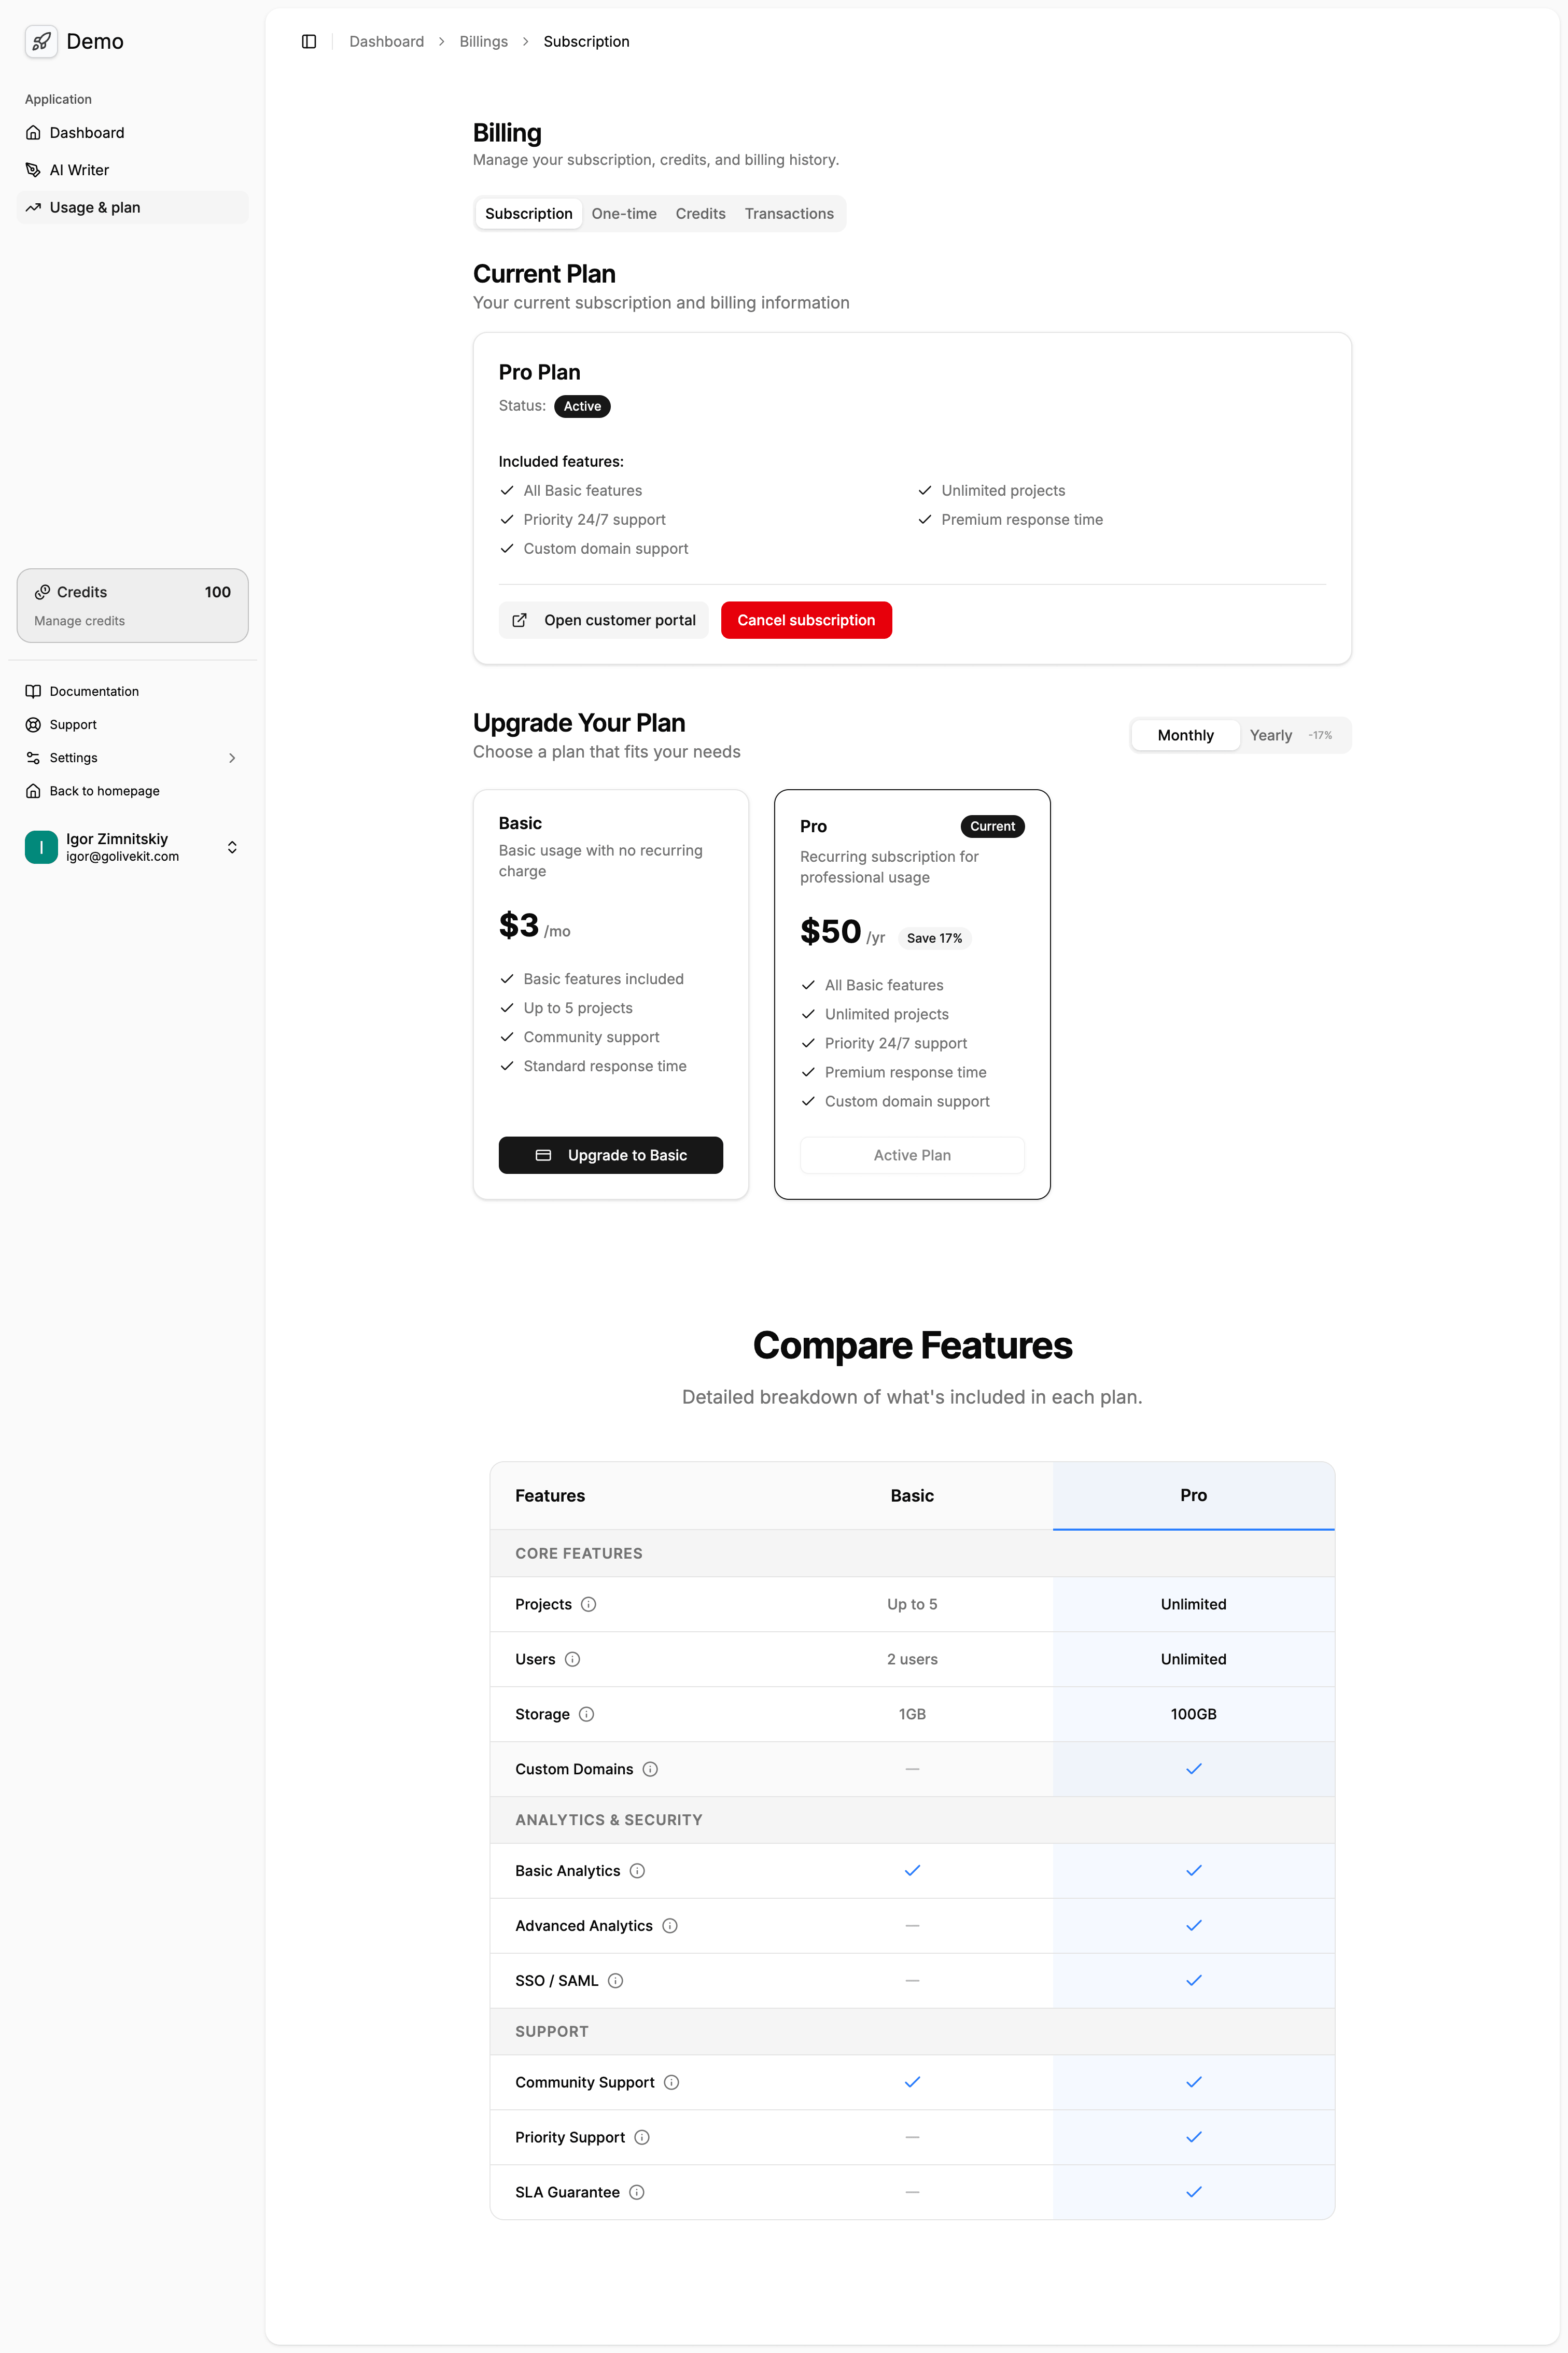Open Usage & plan in the sidebar
1568x2353 pixels.
click(x=132, y=207)
